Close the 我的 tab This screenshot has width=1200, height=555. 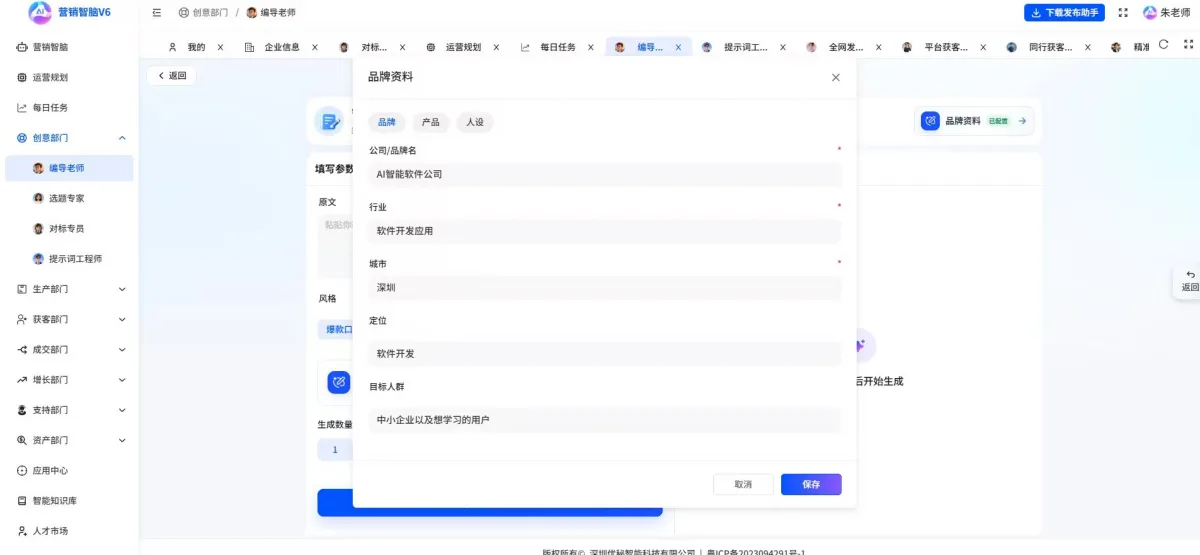click(220, 47)
